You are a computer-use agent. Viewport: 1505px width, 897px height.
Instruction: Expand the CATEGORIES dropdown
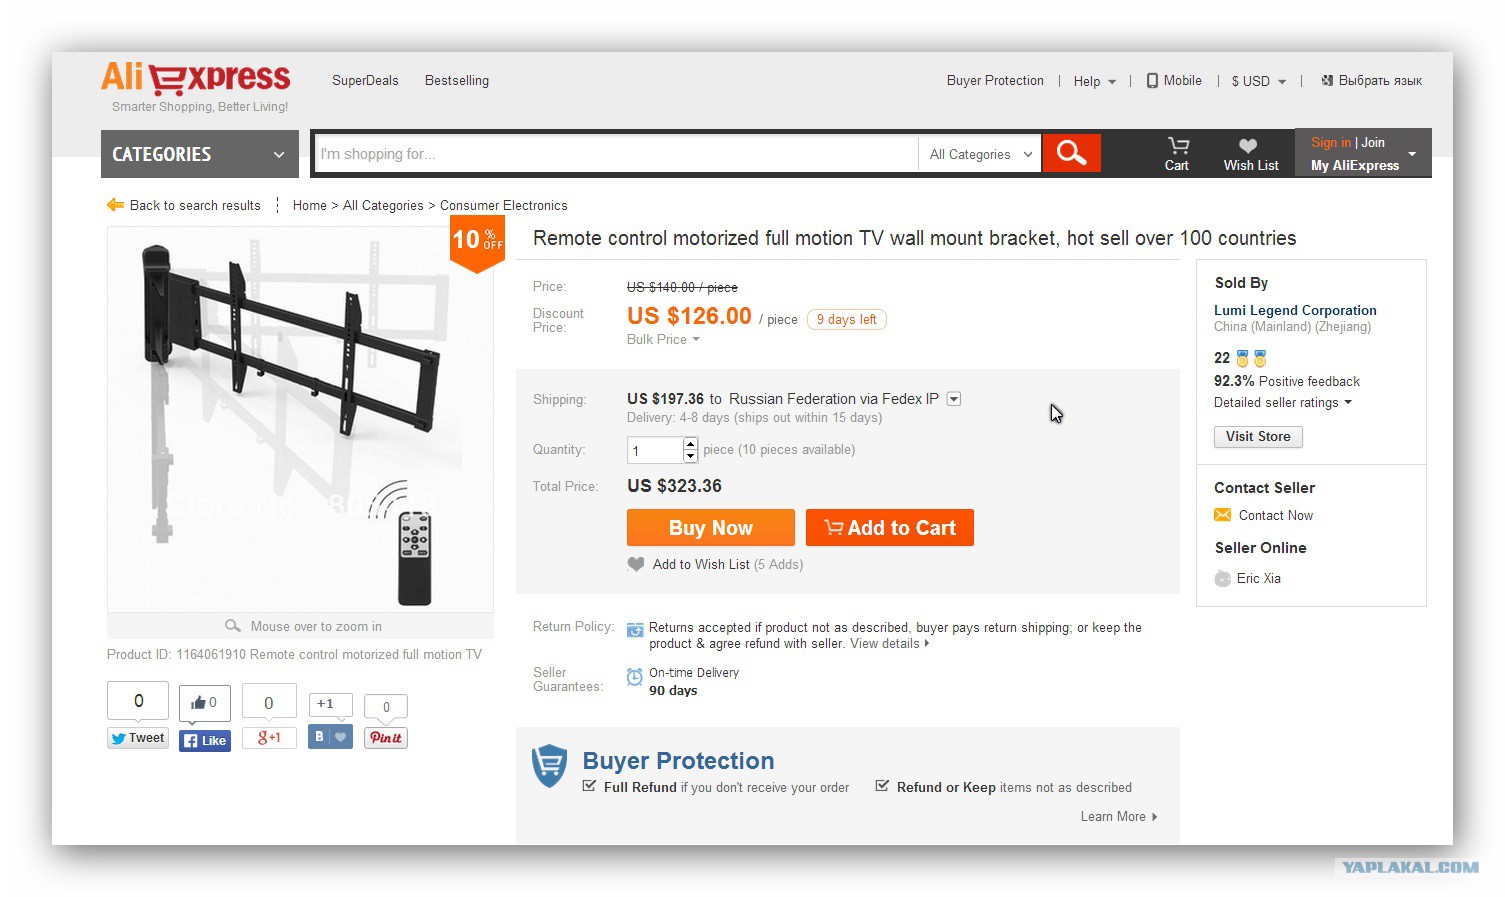[200, 154]
